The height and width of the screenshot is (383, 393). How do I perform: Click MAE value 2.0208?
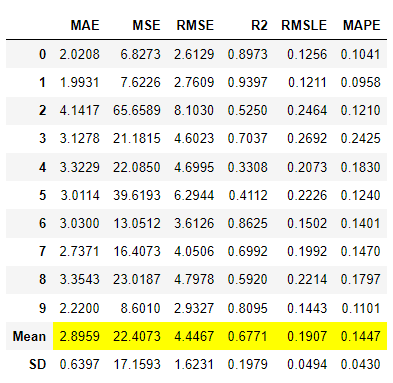79,54
